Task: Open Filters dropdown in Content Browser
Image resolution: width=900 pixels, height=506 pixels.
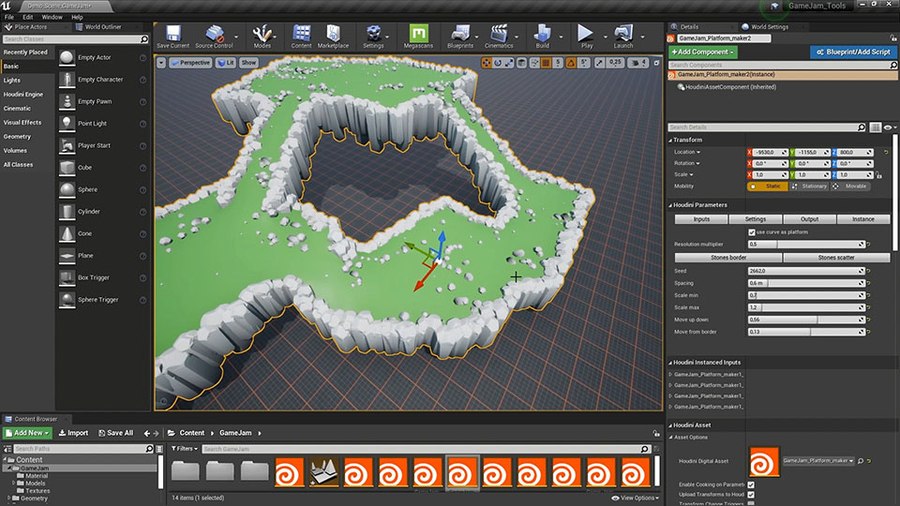Action: click(x=184, y=449)
